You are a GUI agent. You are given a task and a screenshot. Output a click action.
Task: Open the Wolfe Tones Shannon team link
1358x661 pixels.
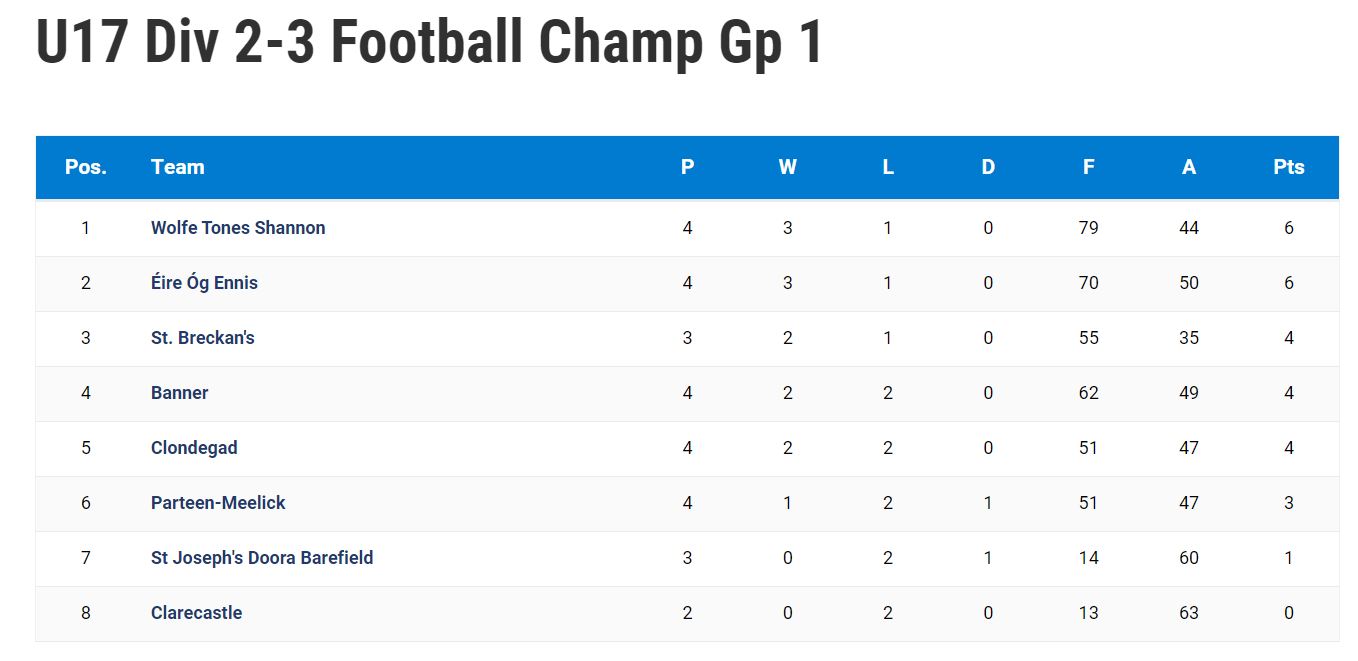point(238,228)
